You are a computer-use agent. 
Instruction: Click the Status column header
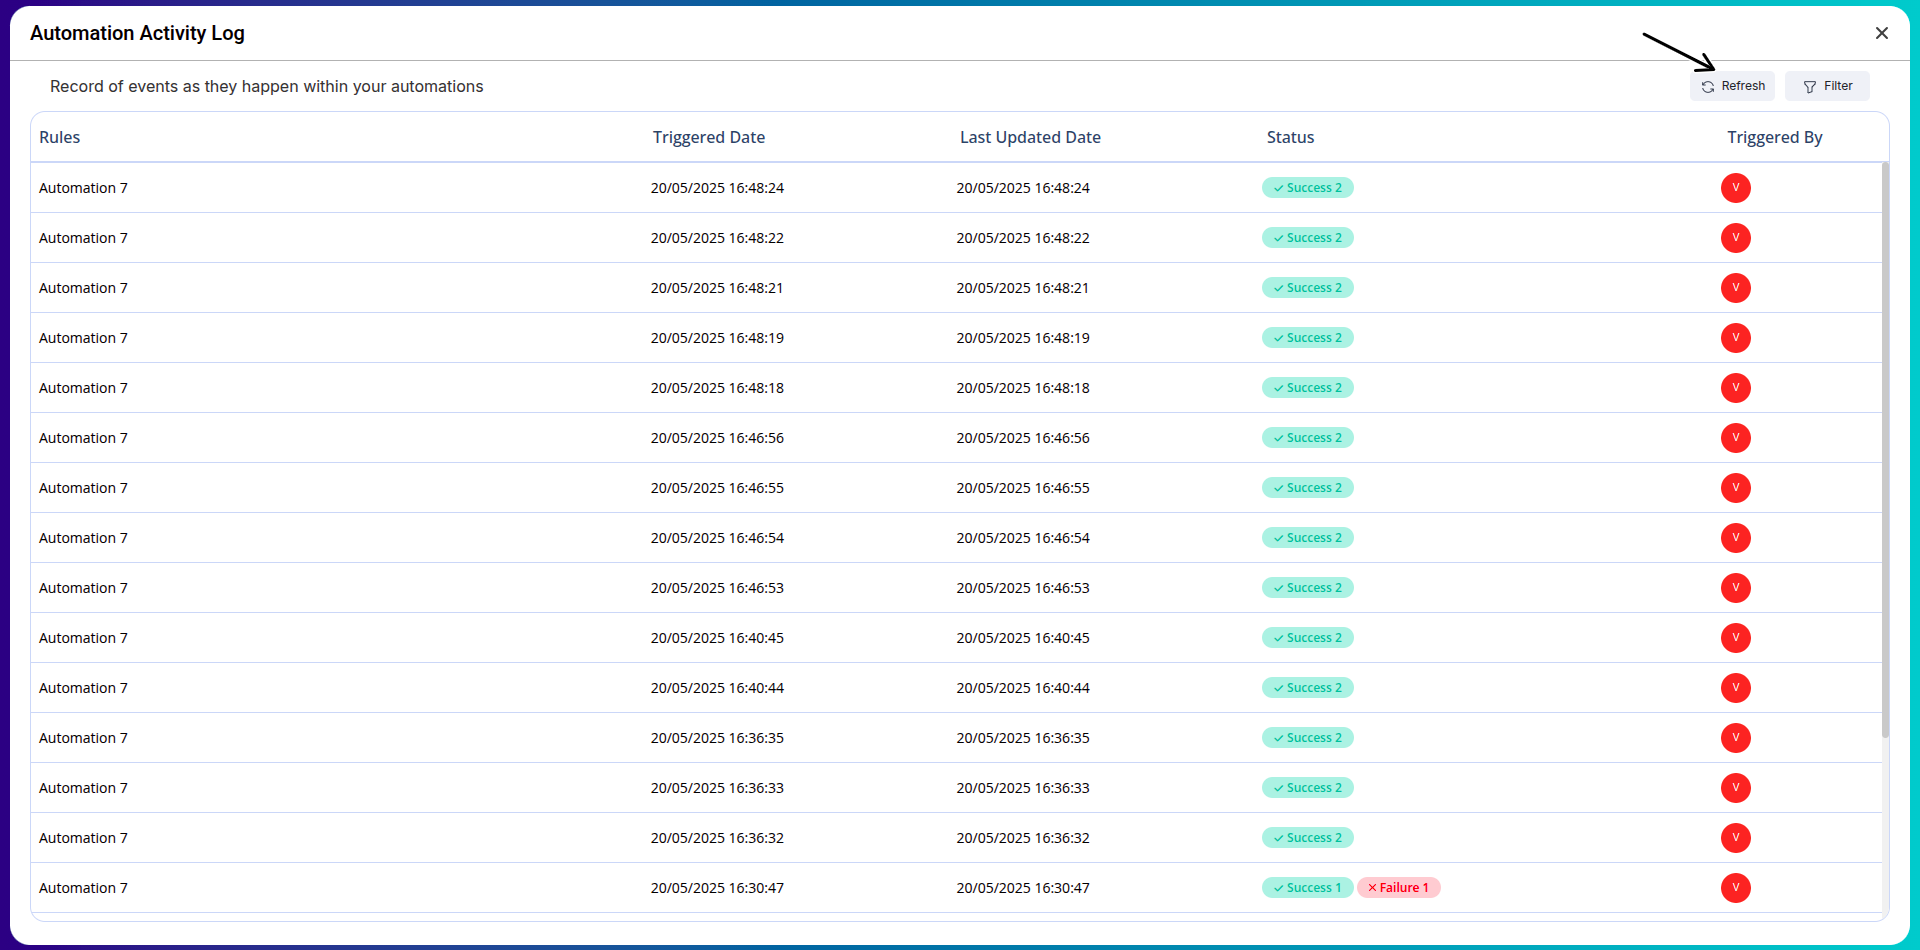pyautogui.click(x=1290, y=137)
